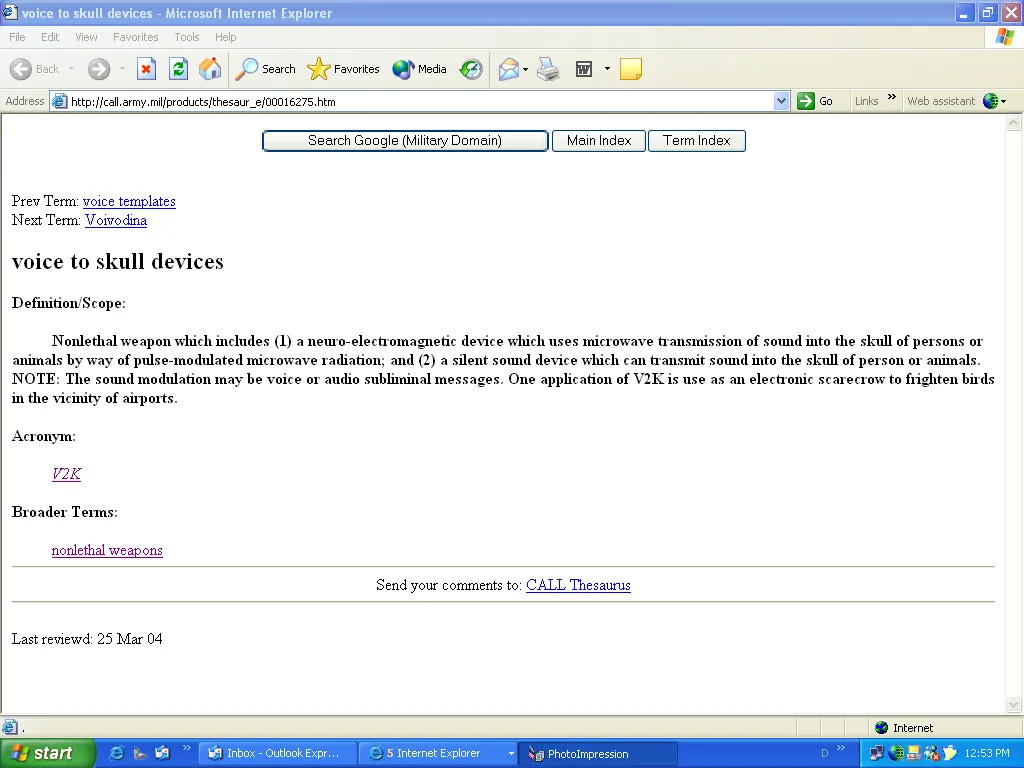Go to the Home page icon
The height and width of the screenshot is (768, 1024).
point(210,69)
